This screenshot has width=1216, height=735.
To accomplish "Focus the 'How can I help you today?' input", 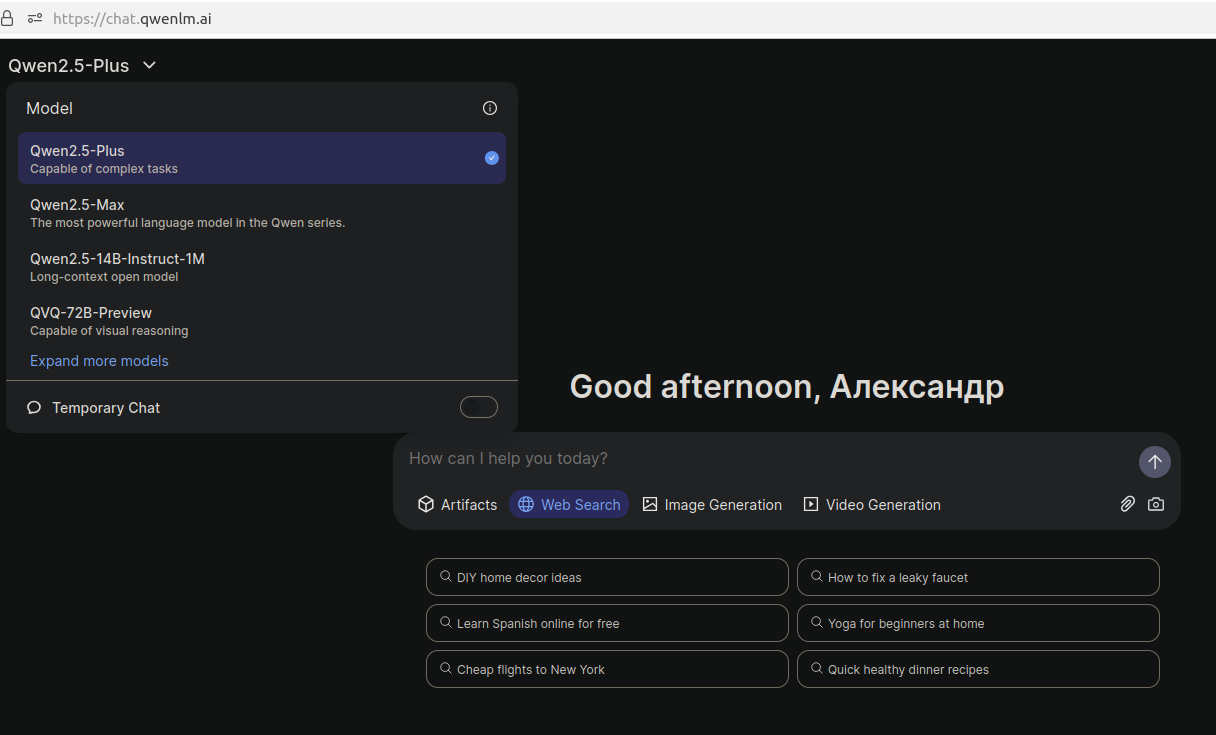I will pos(768,459).
